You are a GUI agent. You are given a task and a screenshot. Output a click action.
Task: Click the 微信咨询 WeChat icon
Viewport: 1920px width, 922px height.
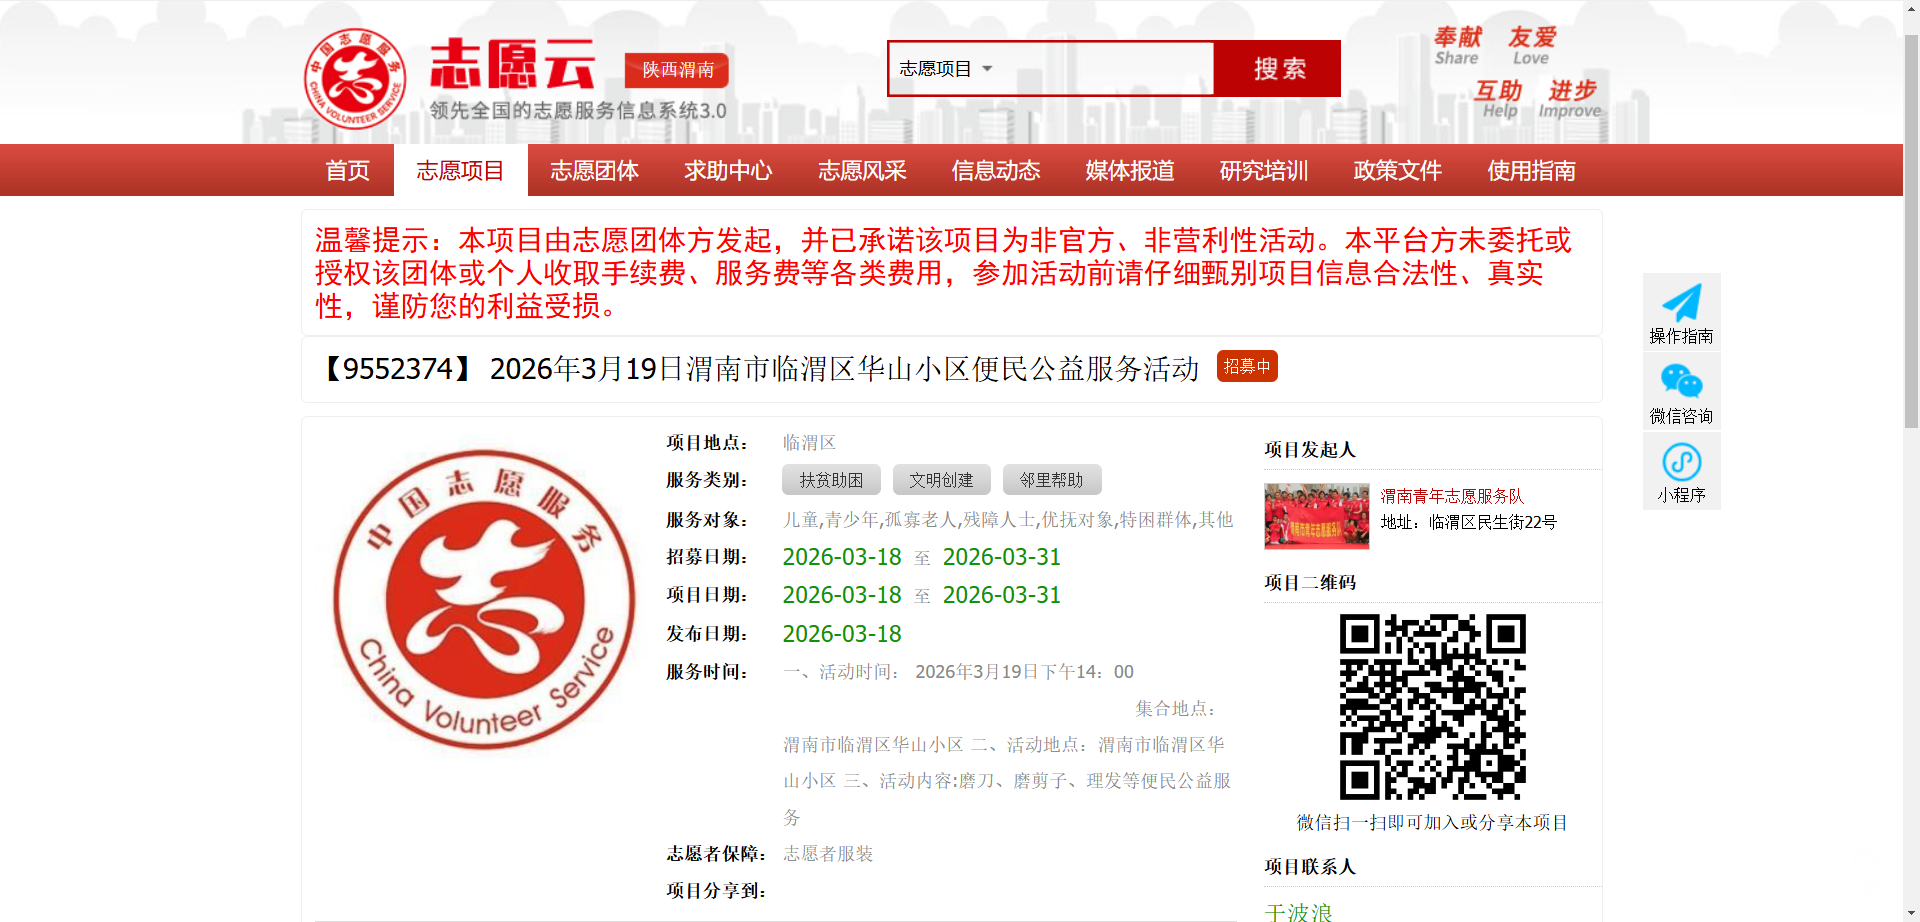[1681, 382]
